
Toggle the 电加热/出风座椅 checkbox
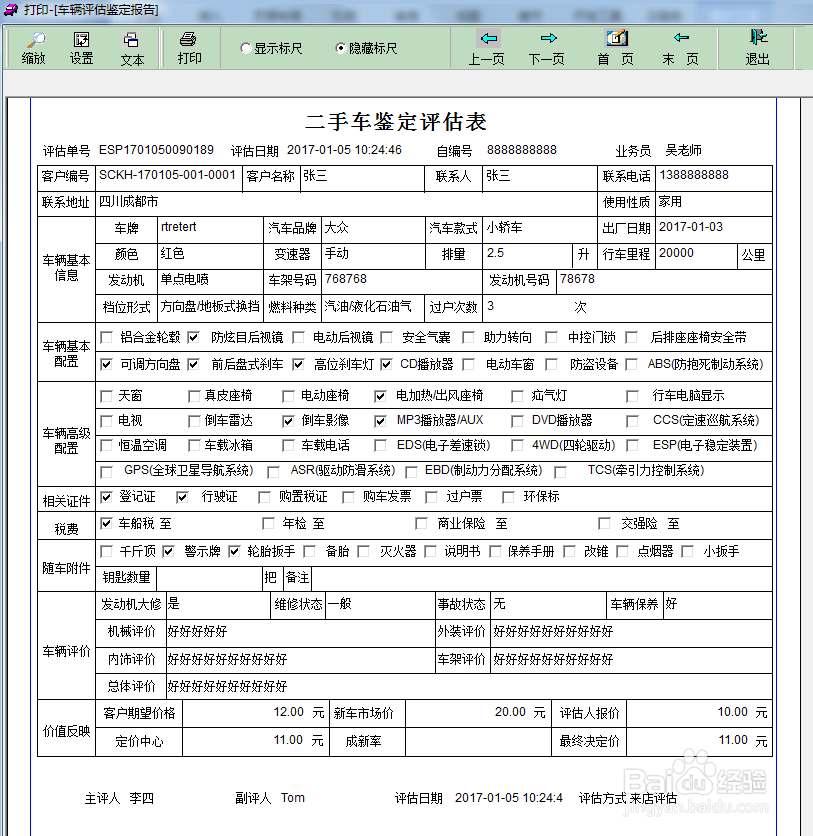(380, 396)
